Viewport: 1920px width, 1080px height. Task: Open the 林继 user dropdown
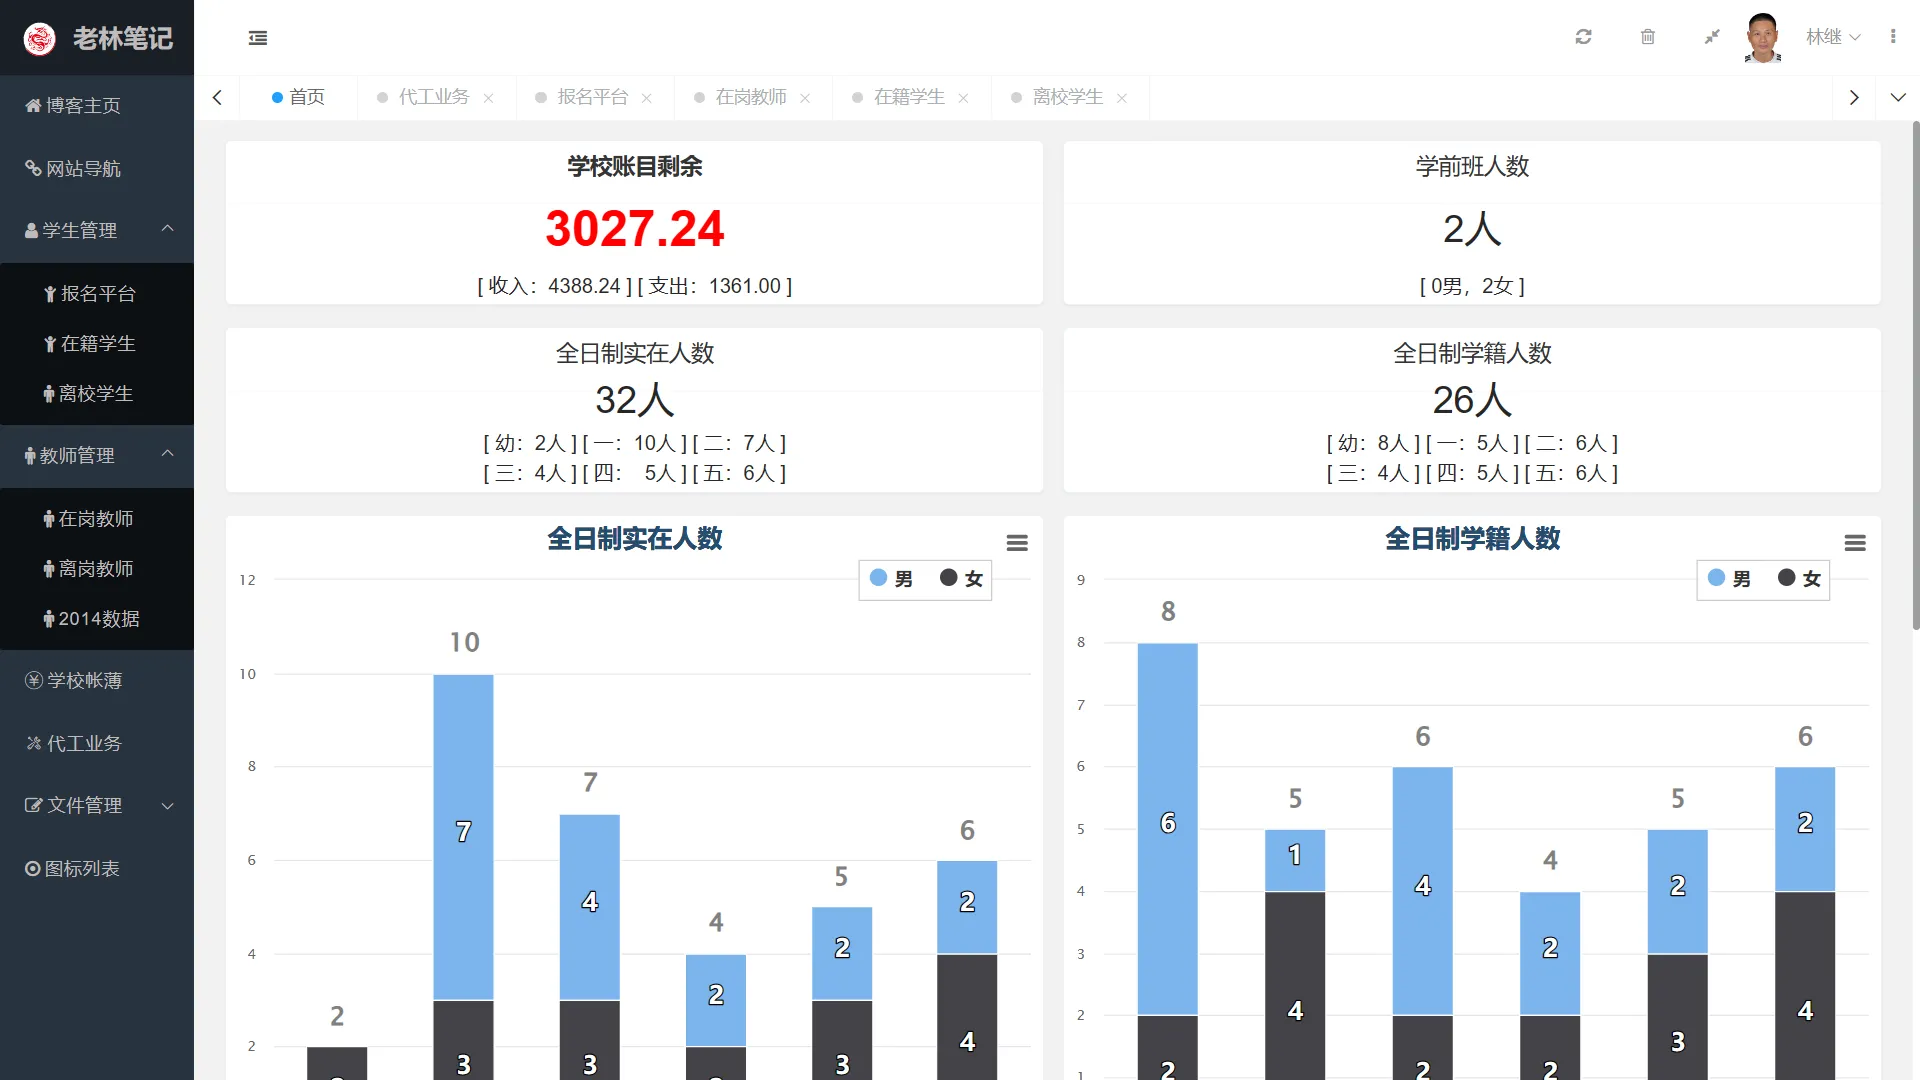(1833, 37)
